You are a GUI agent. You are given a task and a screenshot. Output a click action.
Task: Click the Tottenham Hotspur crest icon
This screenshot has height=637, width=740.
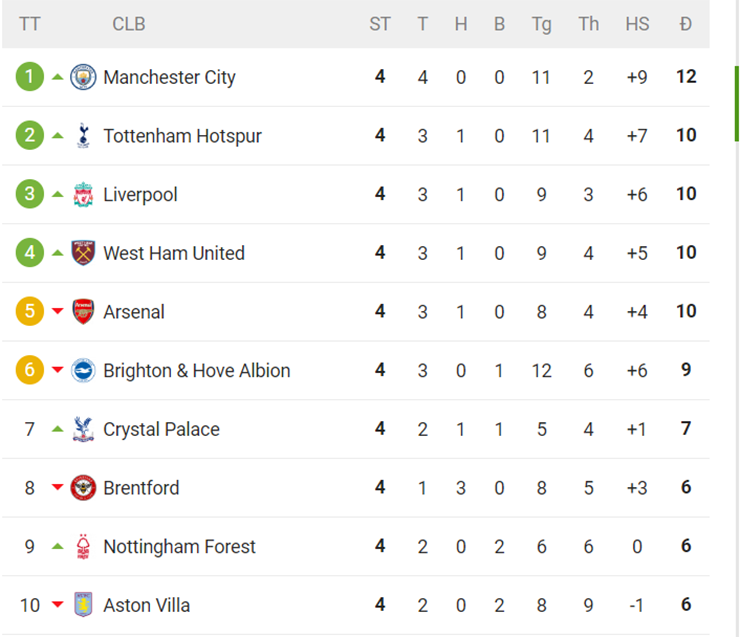pos(83,136)
